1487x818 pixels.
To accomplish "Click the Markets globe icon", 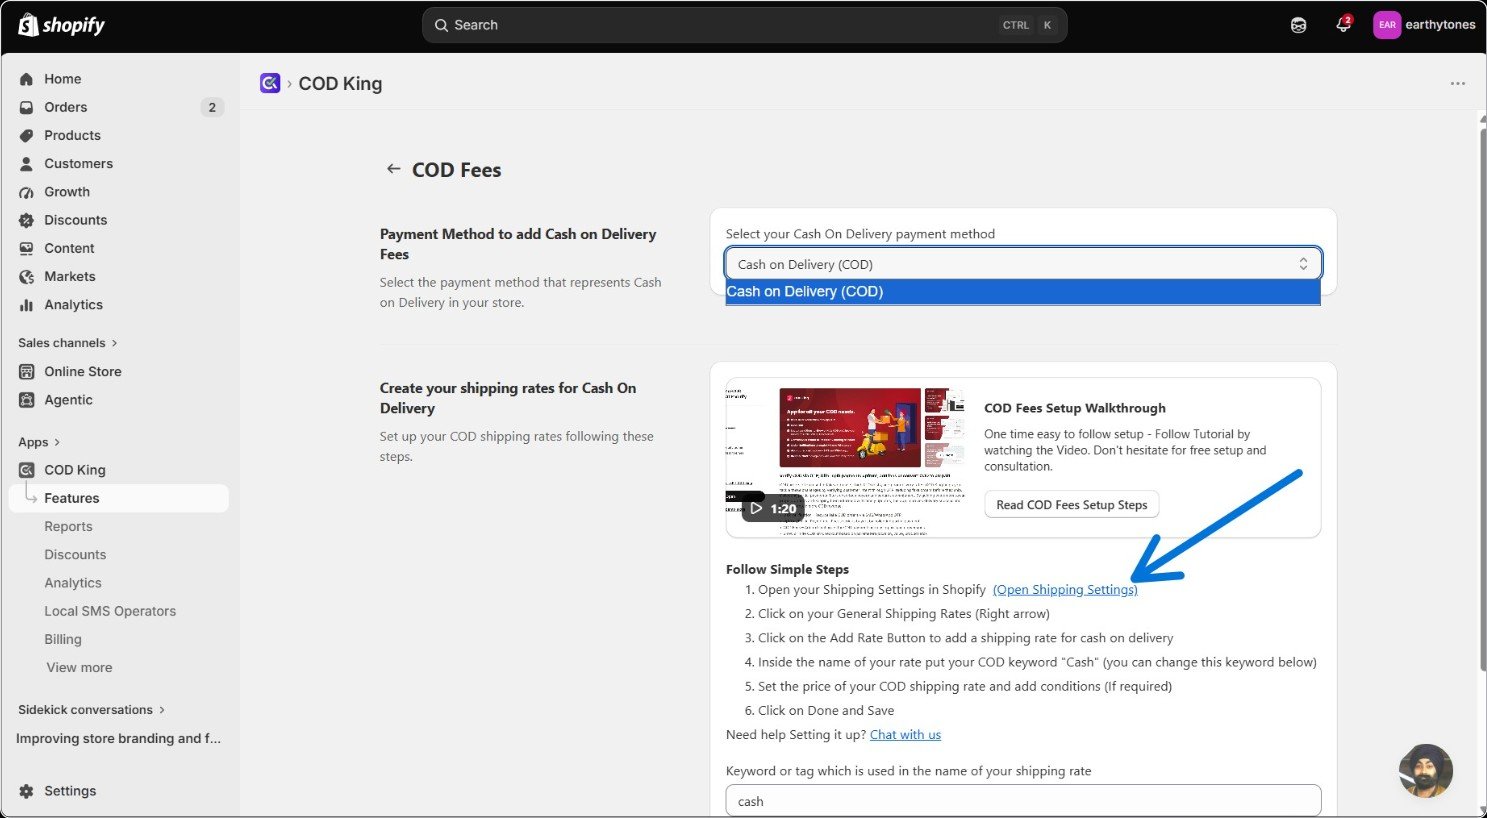I will point(27,276).
